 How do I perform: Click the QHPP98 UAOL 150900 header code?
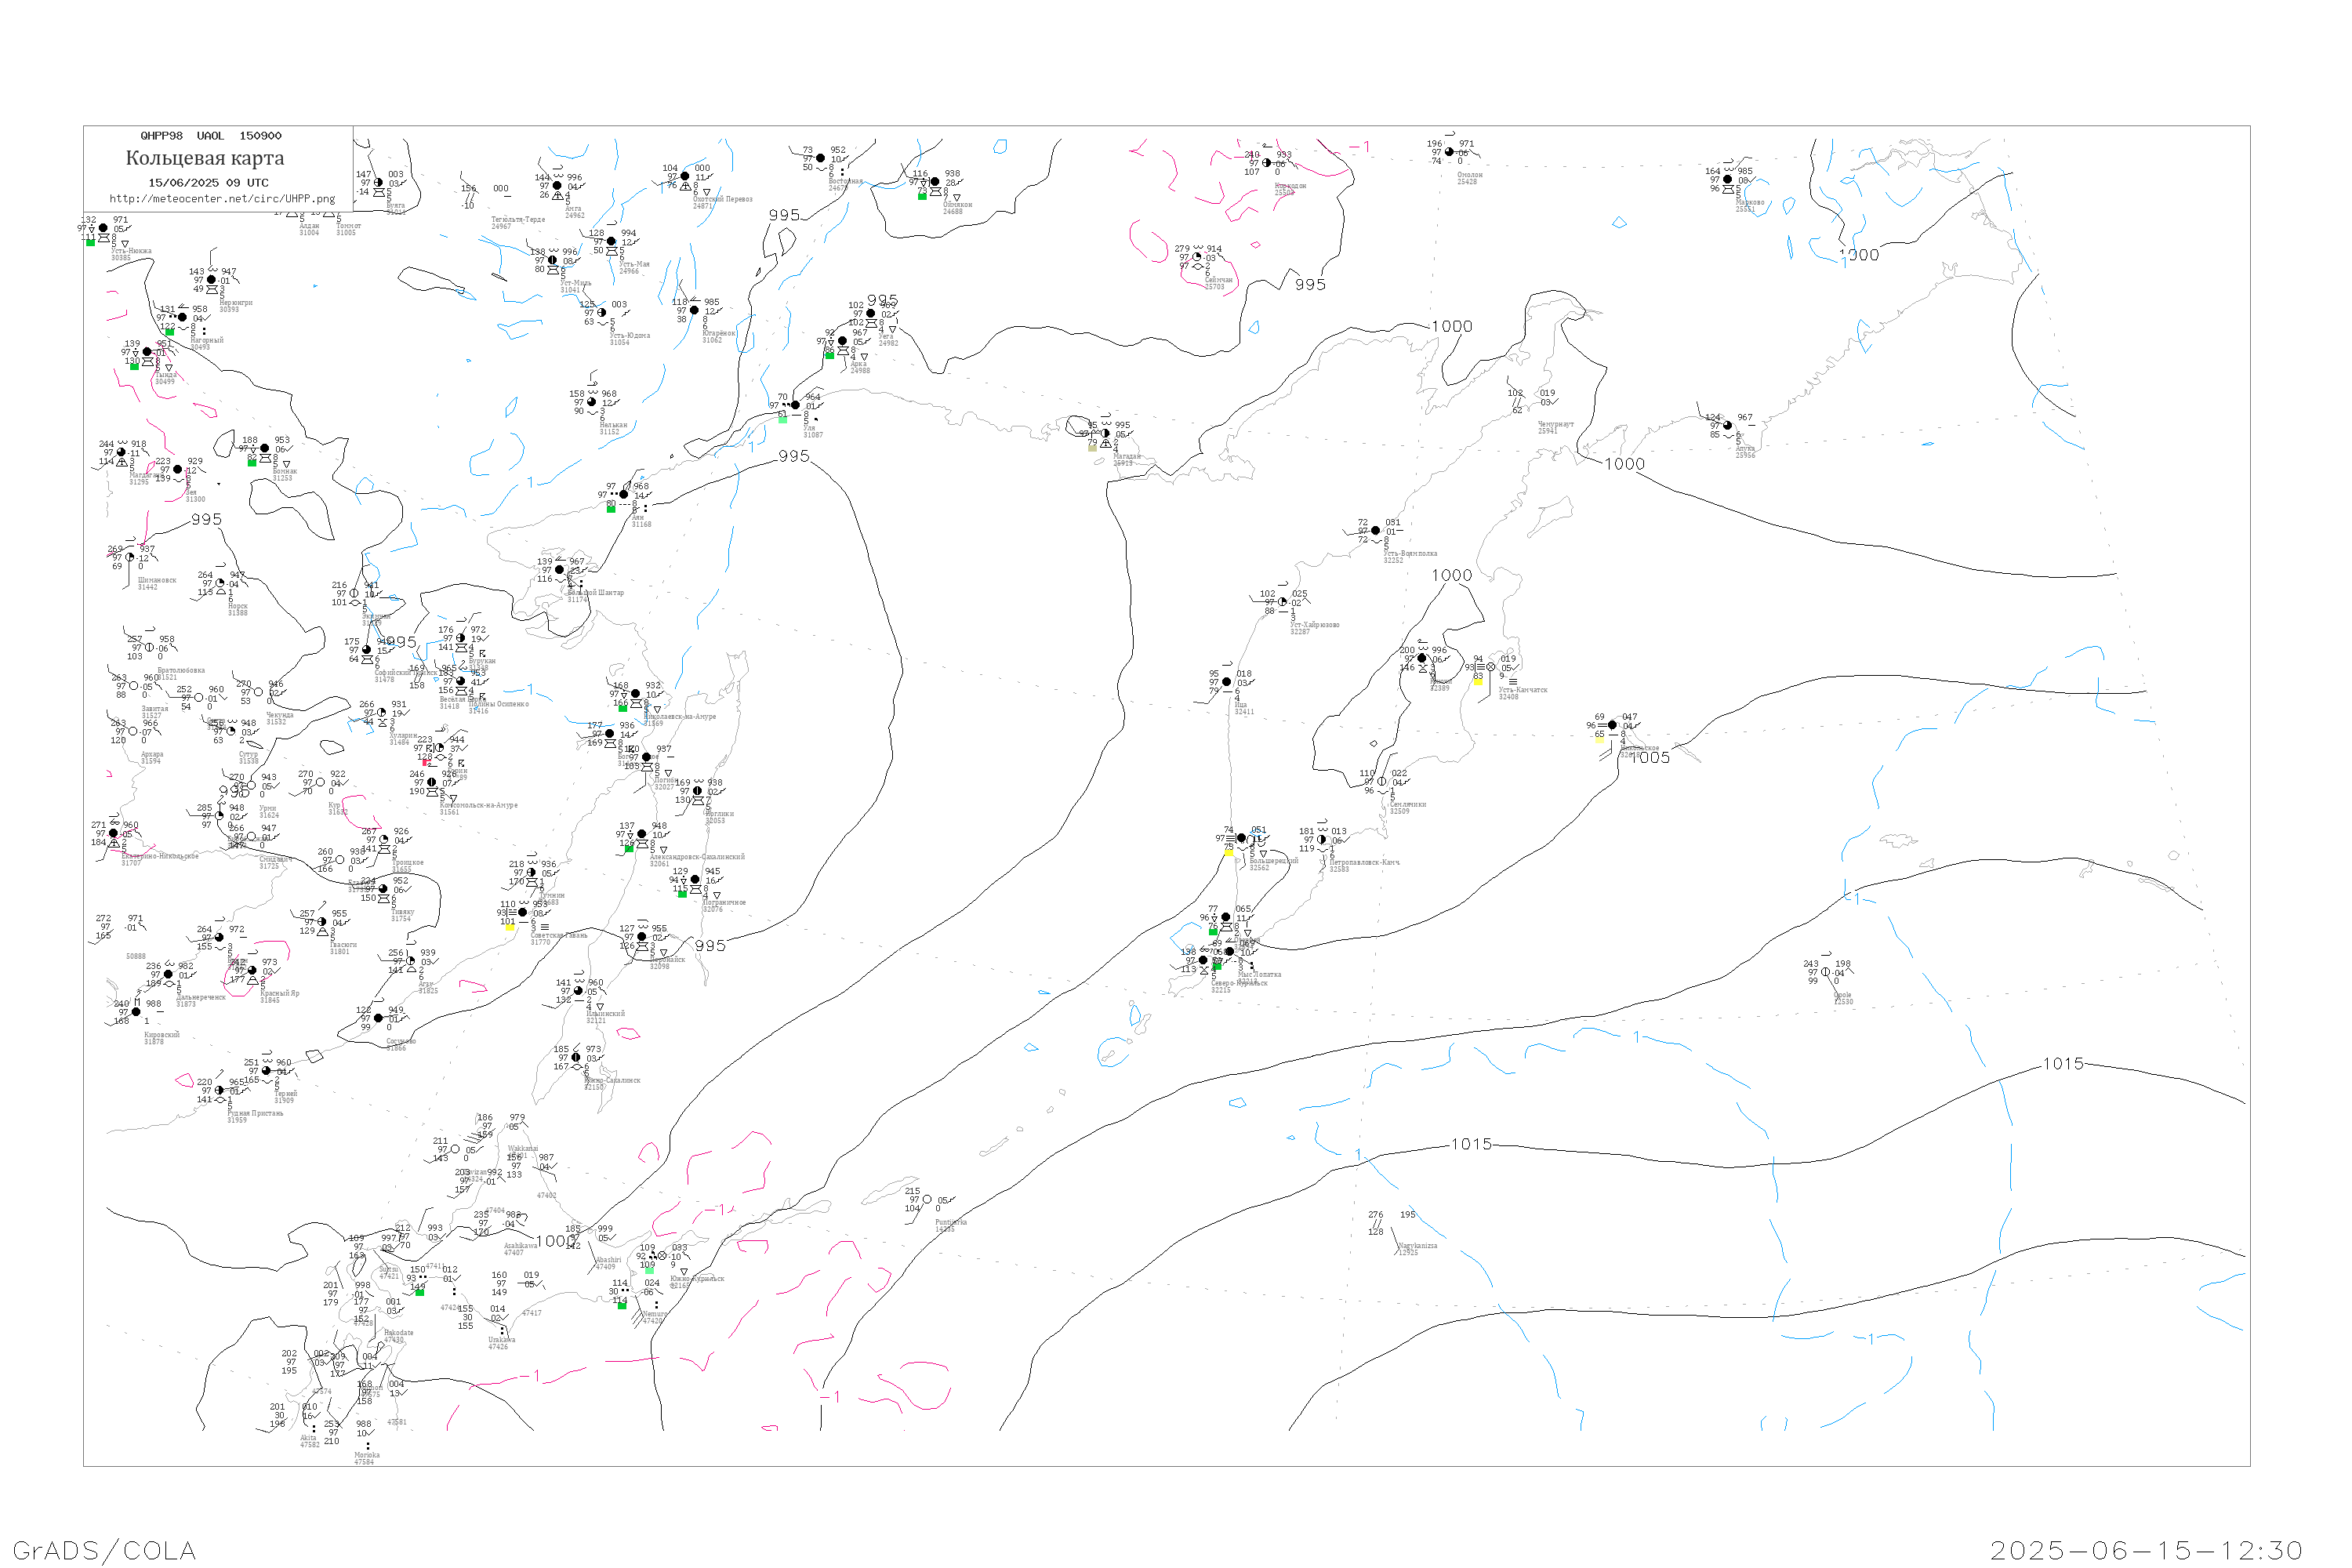(x=211, y=136)
